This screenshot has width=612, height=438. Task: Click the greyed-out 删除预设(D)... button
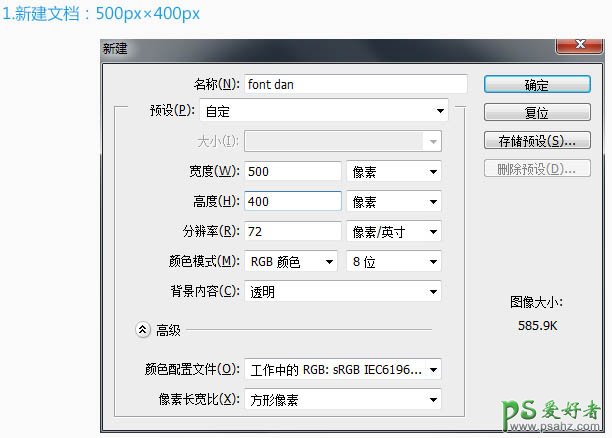[x=537, y=169]
